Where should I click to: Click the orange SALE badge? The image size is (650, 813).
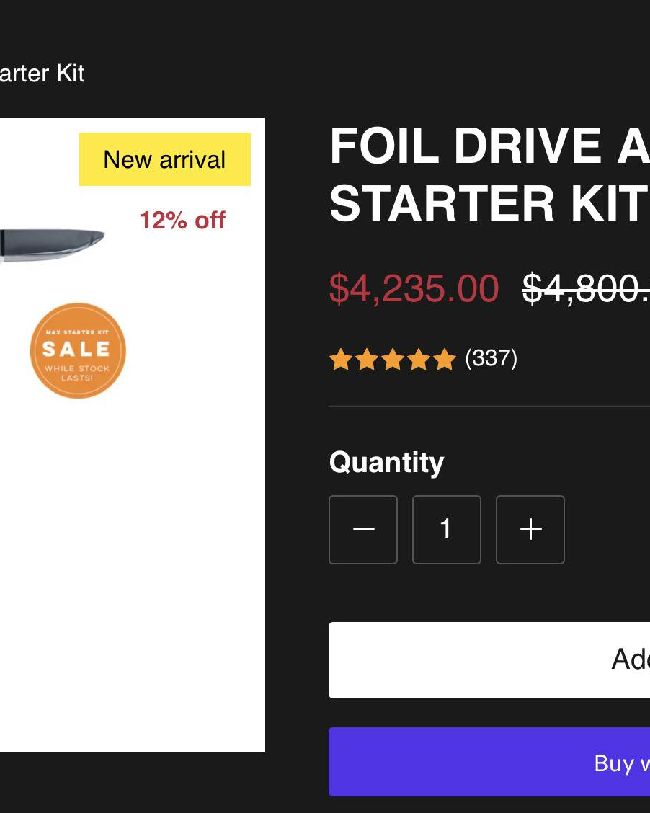coord(78,351)
